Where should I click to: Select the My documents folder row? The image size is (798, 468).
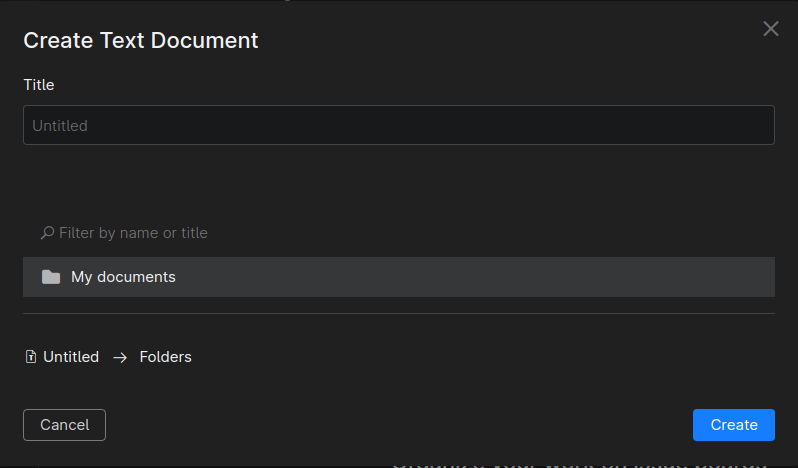tap(399, 277)
